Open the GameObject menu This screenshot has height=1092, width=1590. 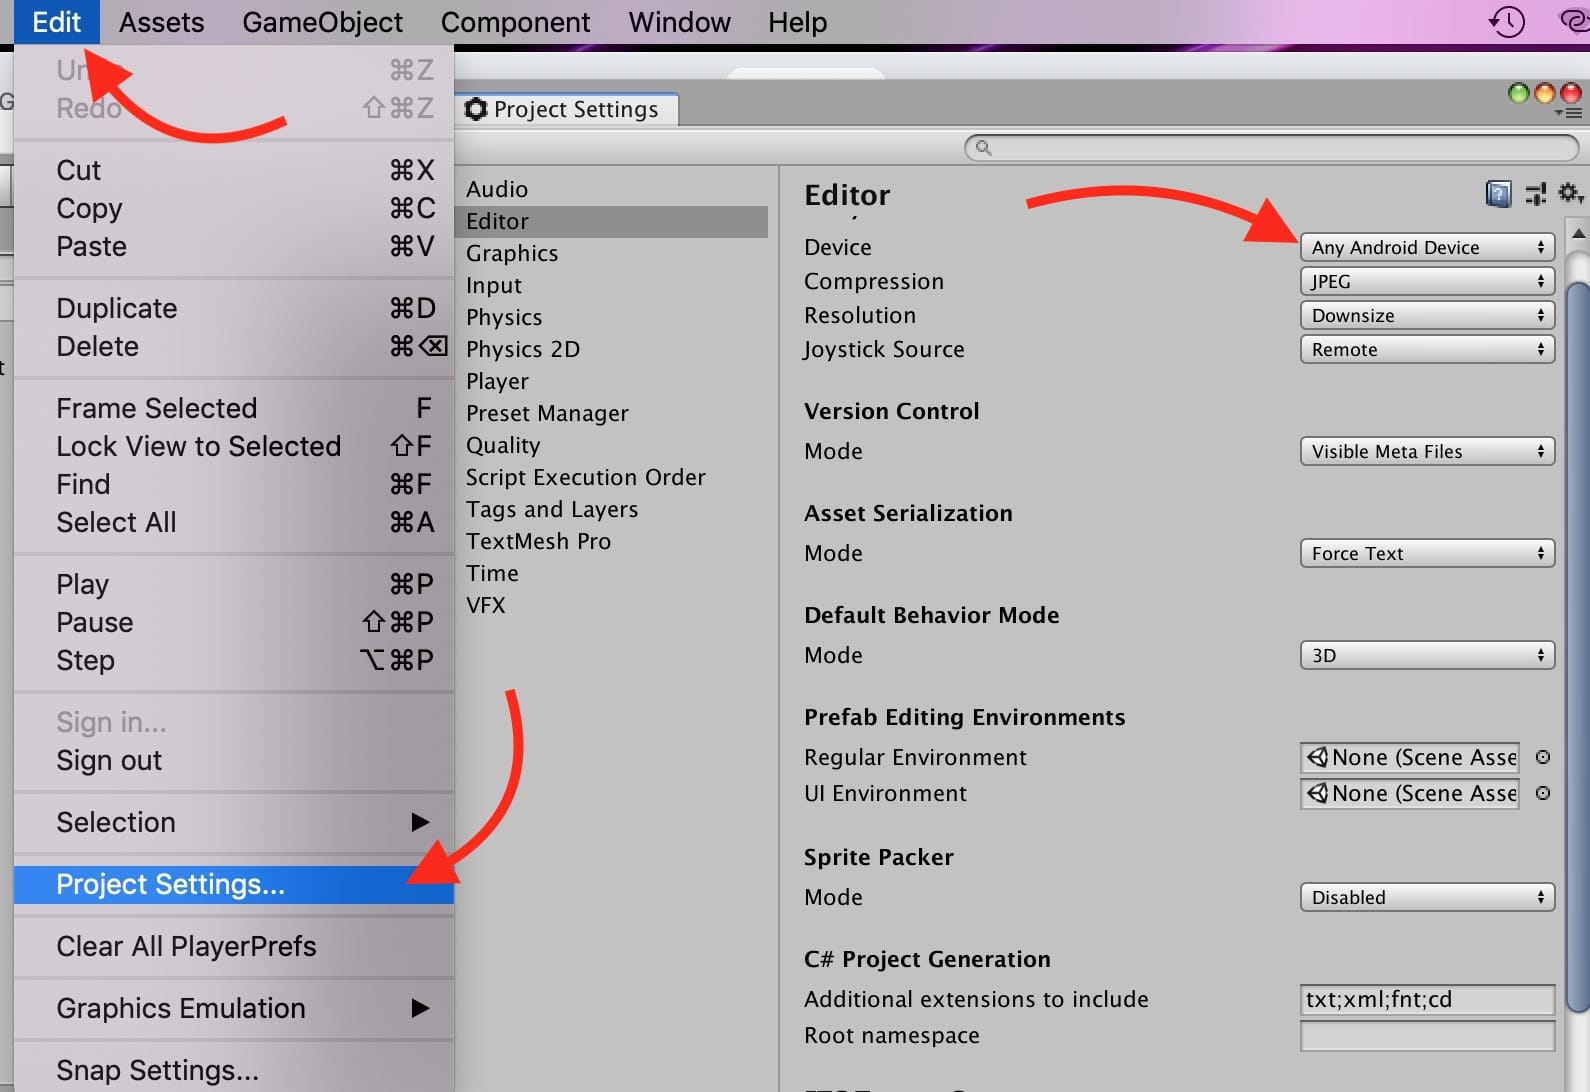click(x=322, y=22)
